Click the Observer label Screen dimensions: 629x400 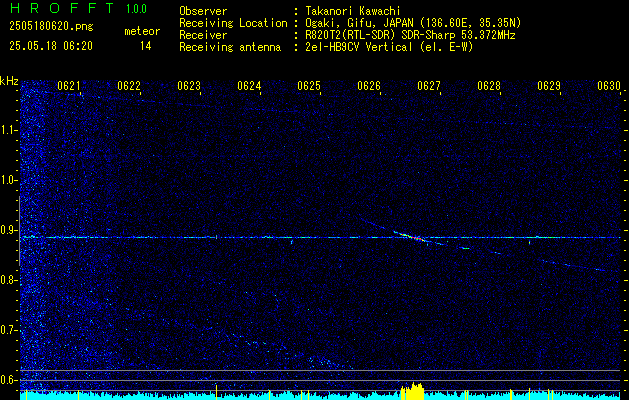click(203, 11)
